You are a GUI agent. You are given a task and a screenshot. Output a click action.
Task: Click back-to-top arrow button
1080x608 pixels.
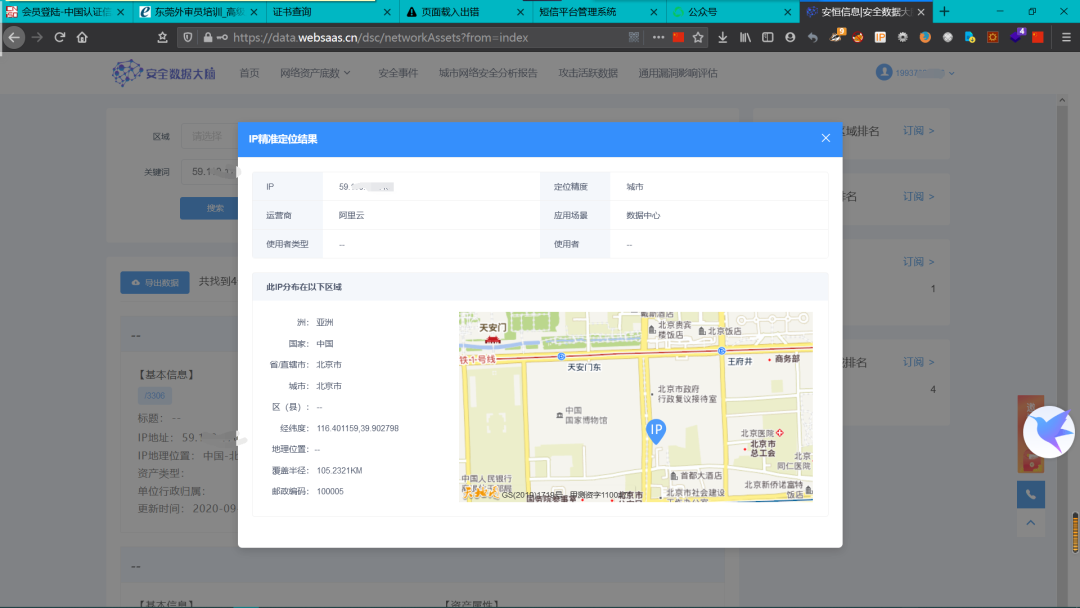pos(1030,523)
